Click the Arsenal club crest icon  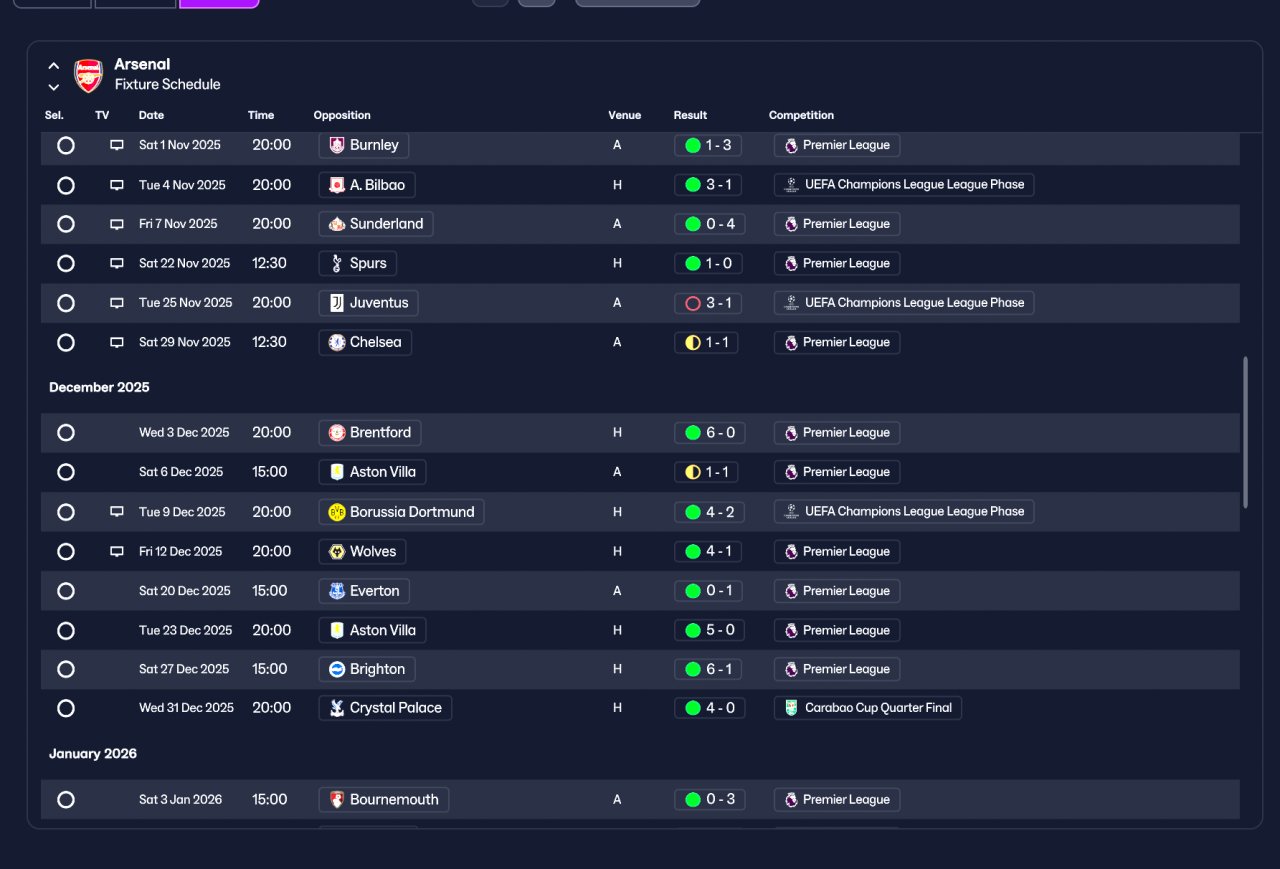89,75
